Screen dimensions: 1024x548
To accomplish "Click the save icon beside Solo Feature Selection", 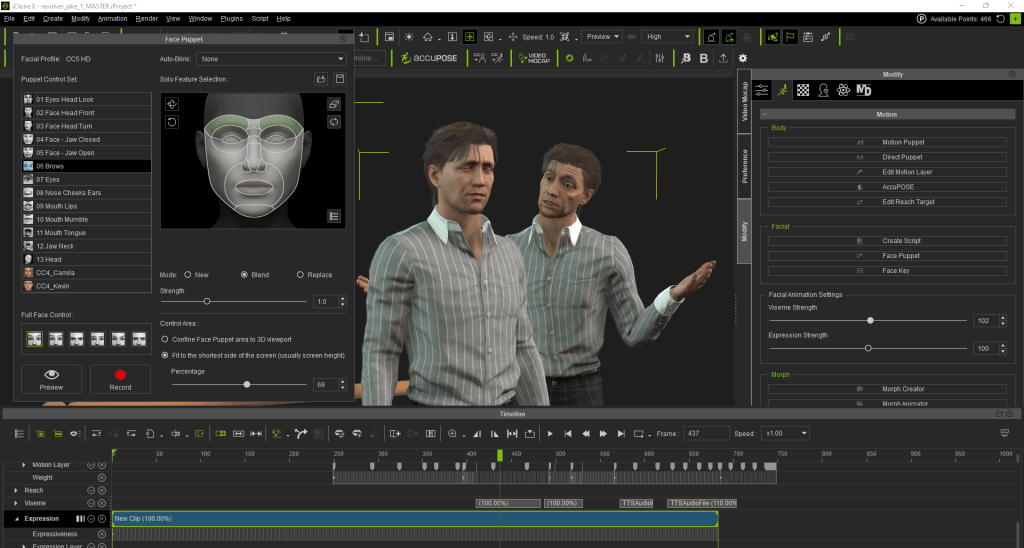I will (340, 79).
